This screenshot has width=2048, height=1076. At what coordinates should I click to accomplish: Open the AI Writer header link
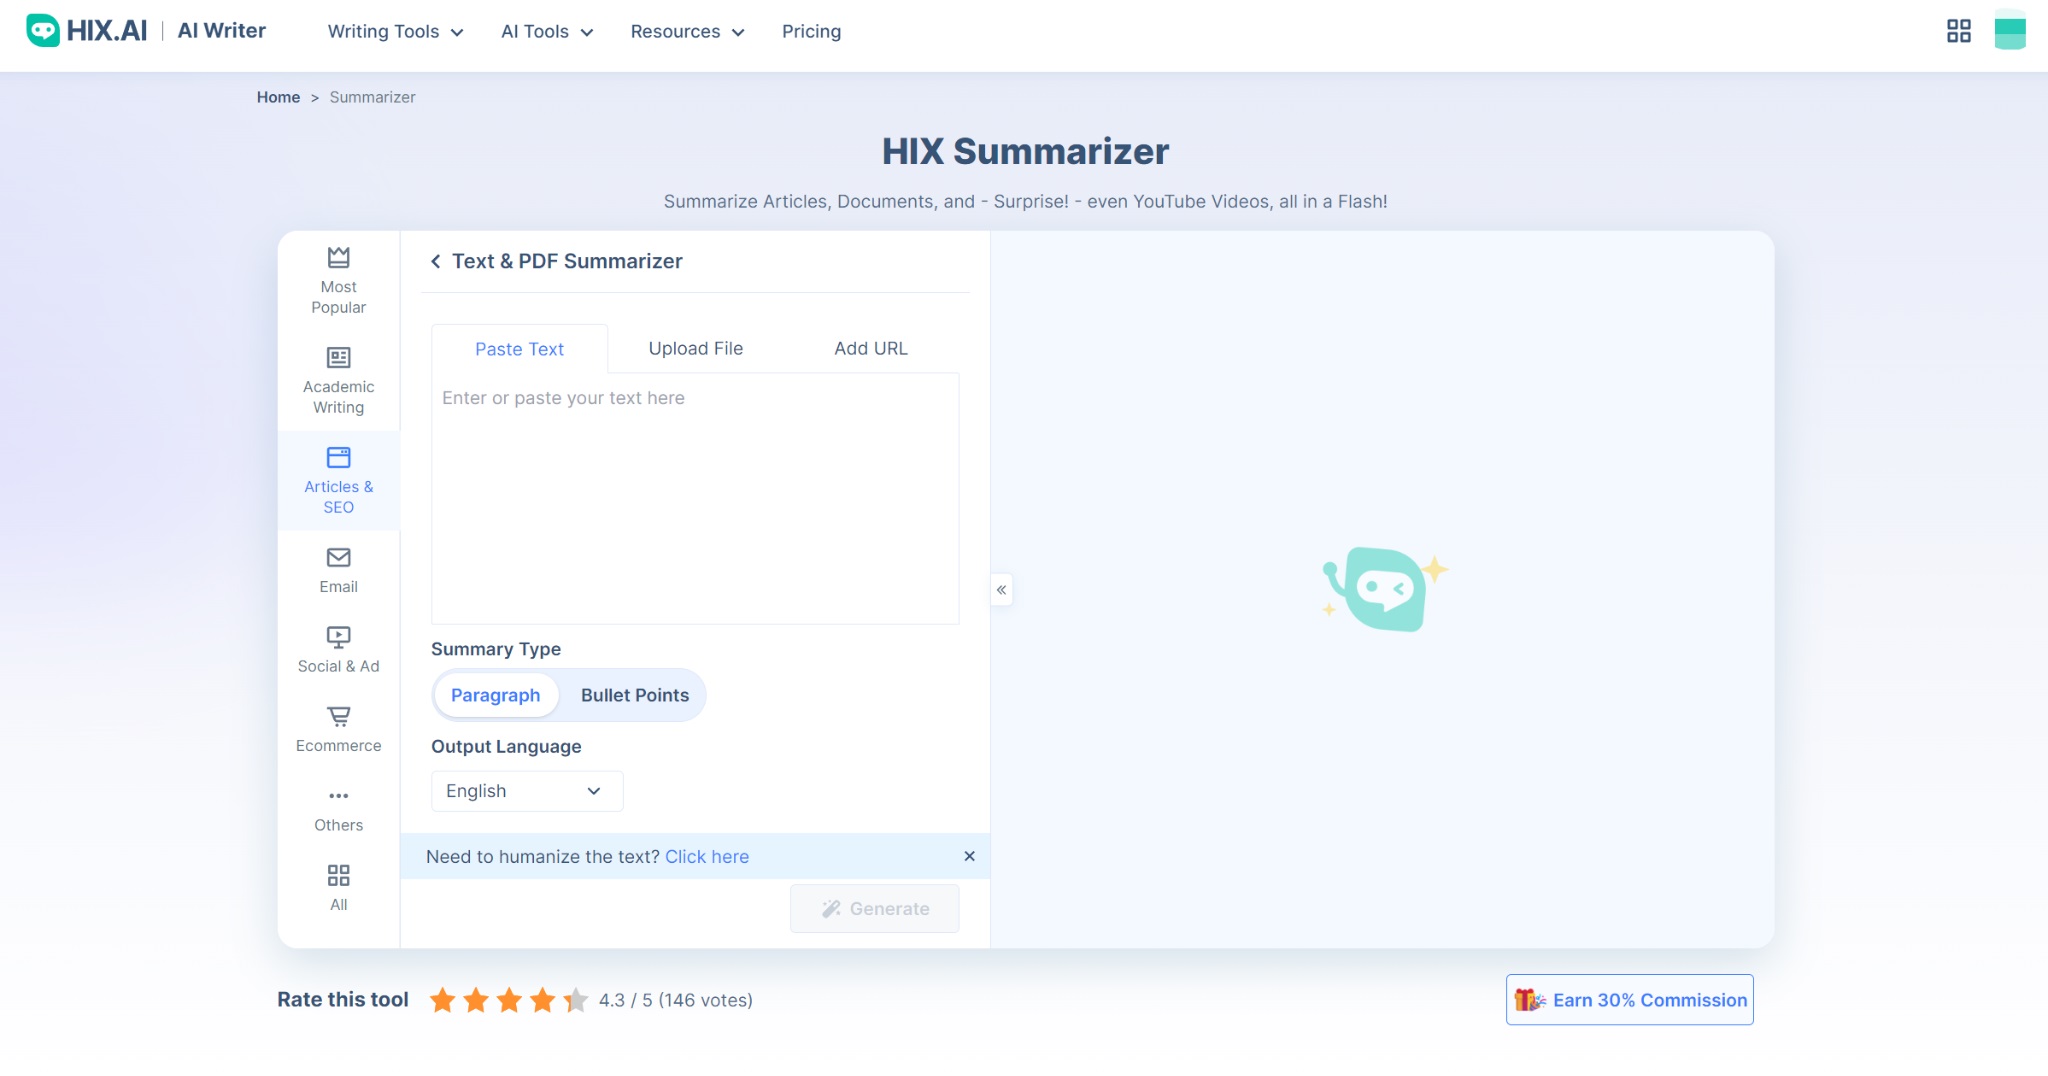click(x=222, y=31)
